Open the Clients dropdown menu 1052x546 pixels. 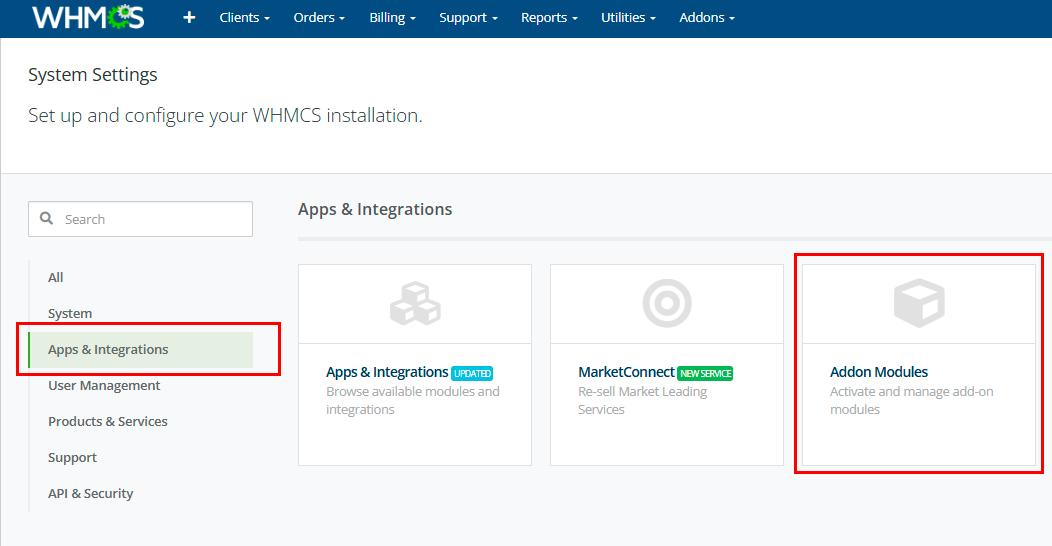tap(244, 18)
